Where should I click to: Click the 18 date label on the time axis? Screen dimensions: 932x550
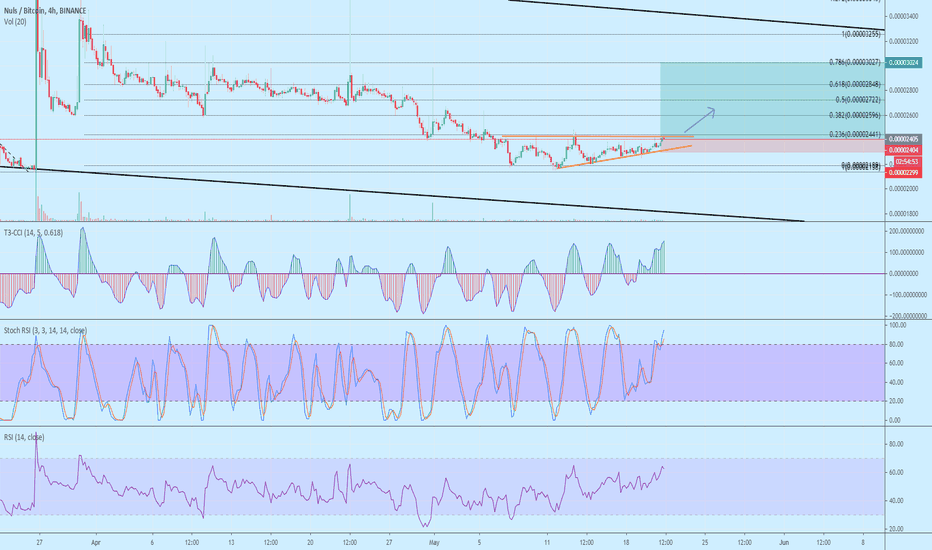click(x=626, y=542)
